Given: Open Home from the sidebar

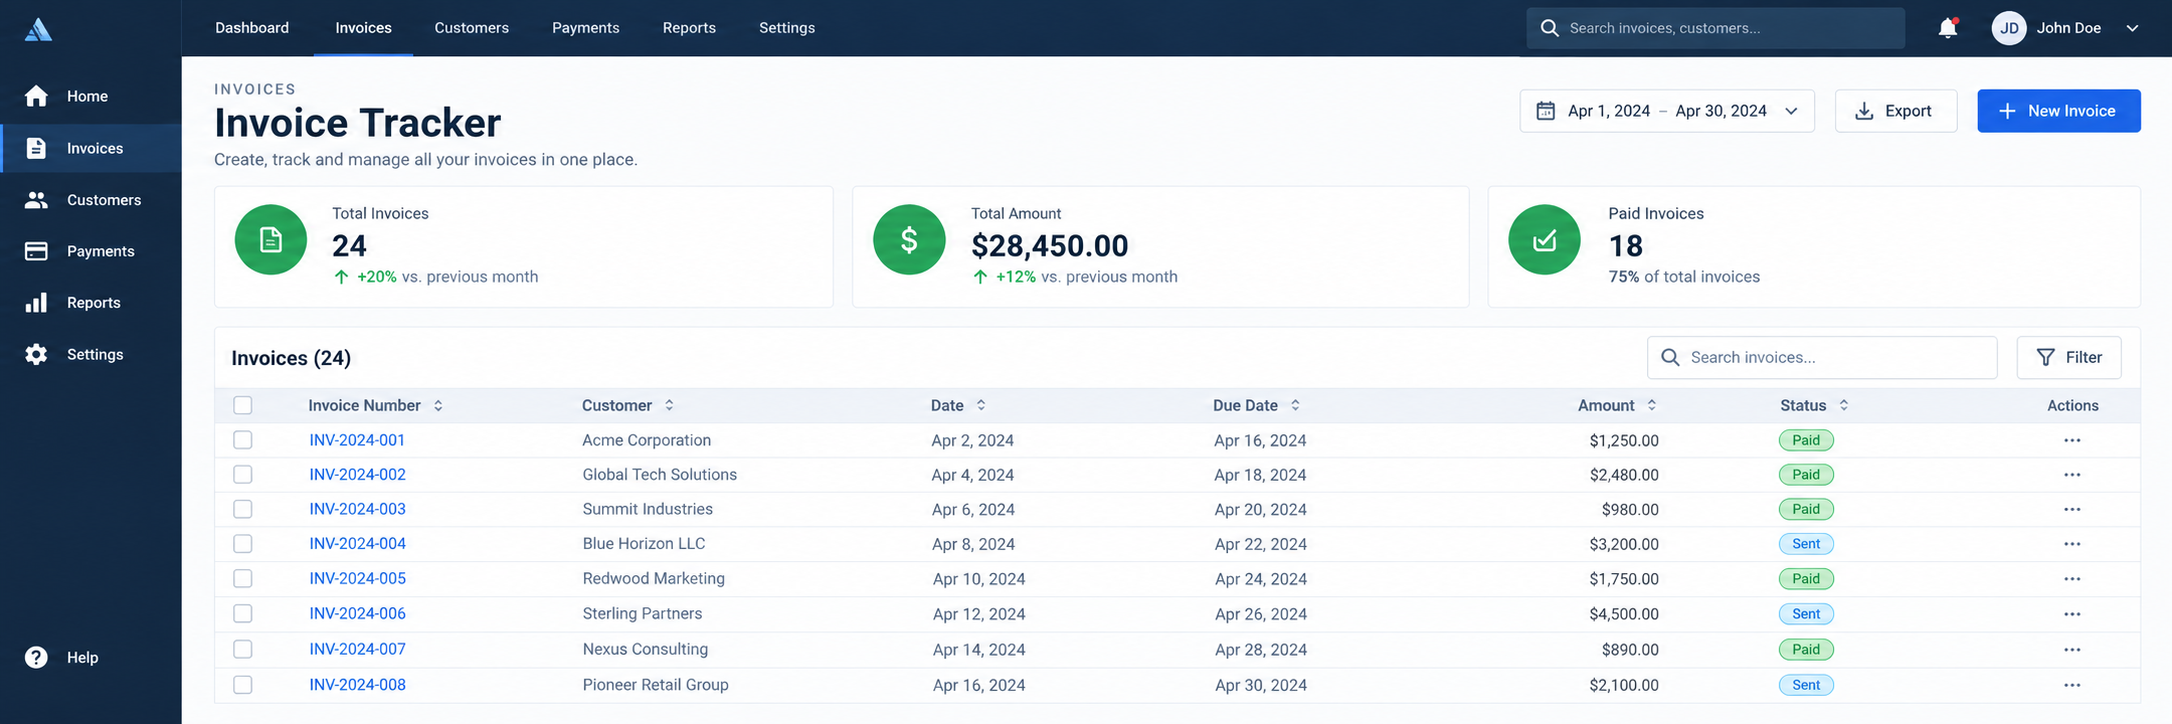Looking at the screenshot, I should (90, 96).
